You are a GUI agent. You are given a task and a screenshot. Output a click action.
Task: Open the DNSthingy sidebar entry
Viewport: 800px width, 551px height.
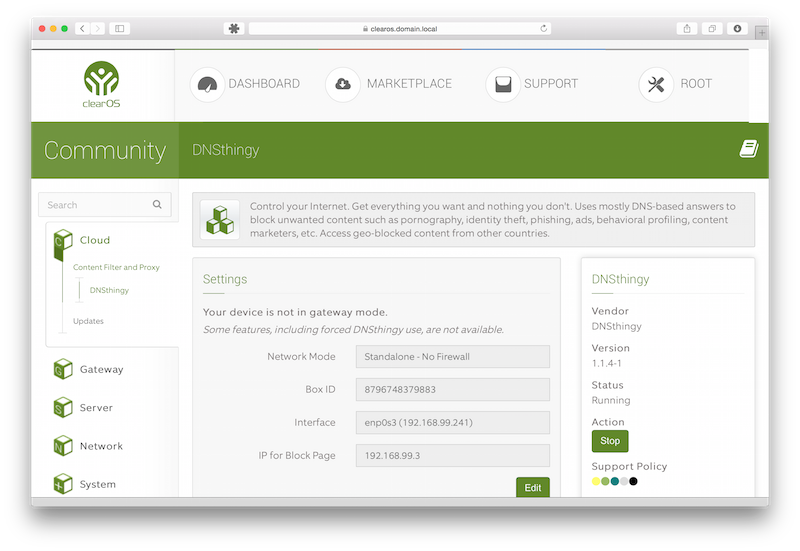pyautogui.click(x=109, y=290)
